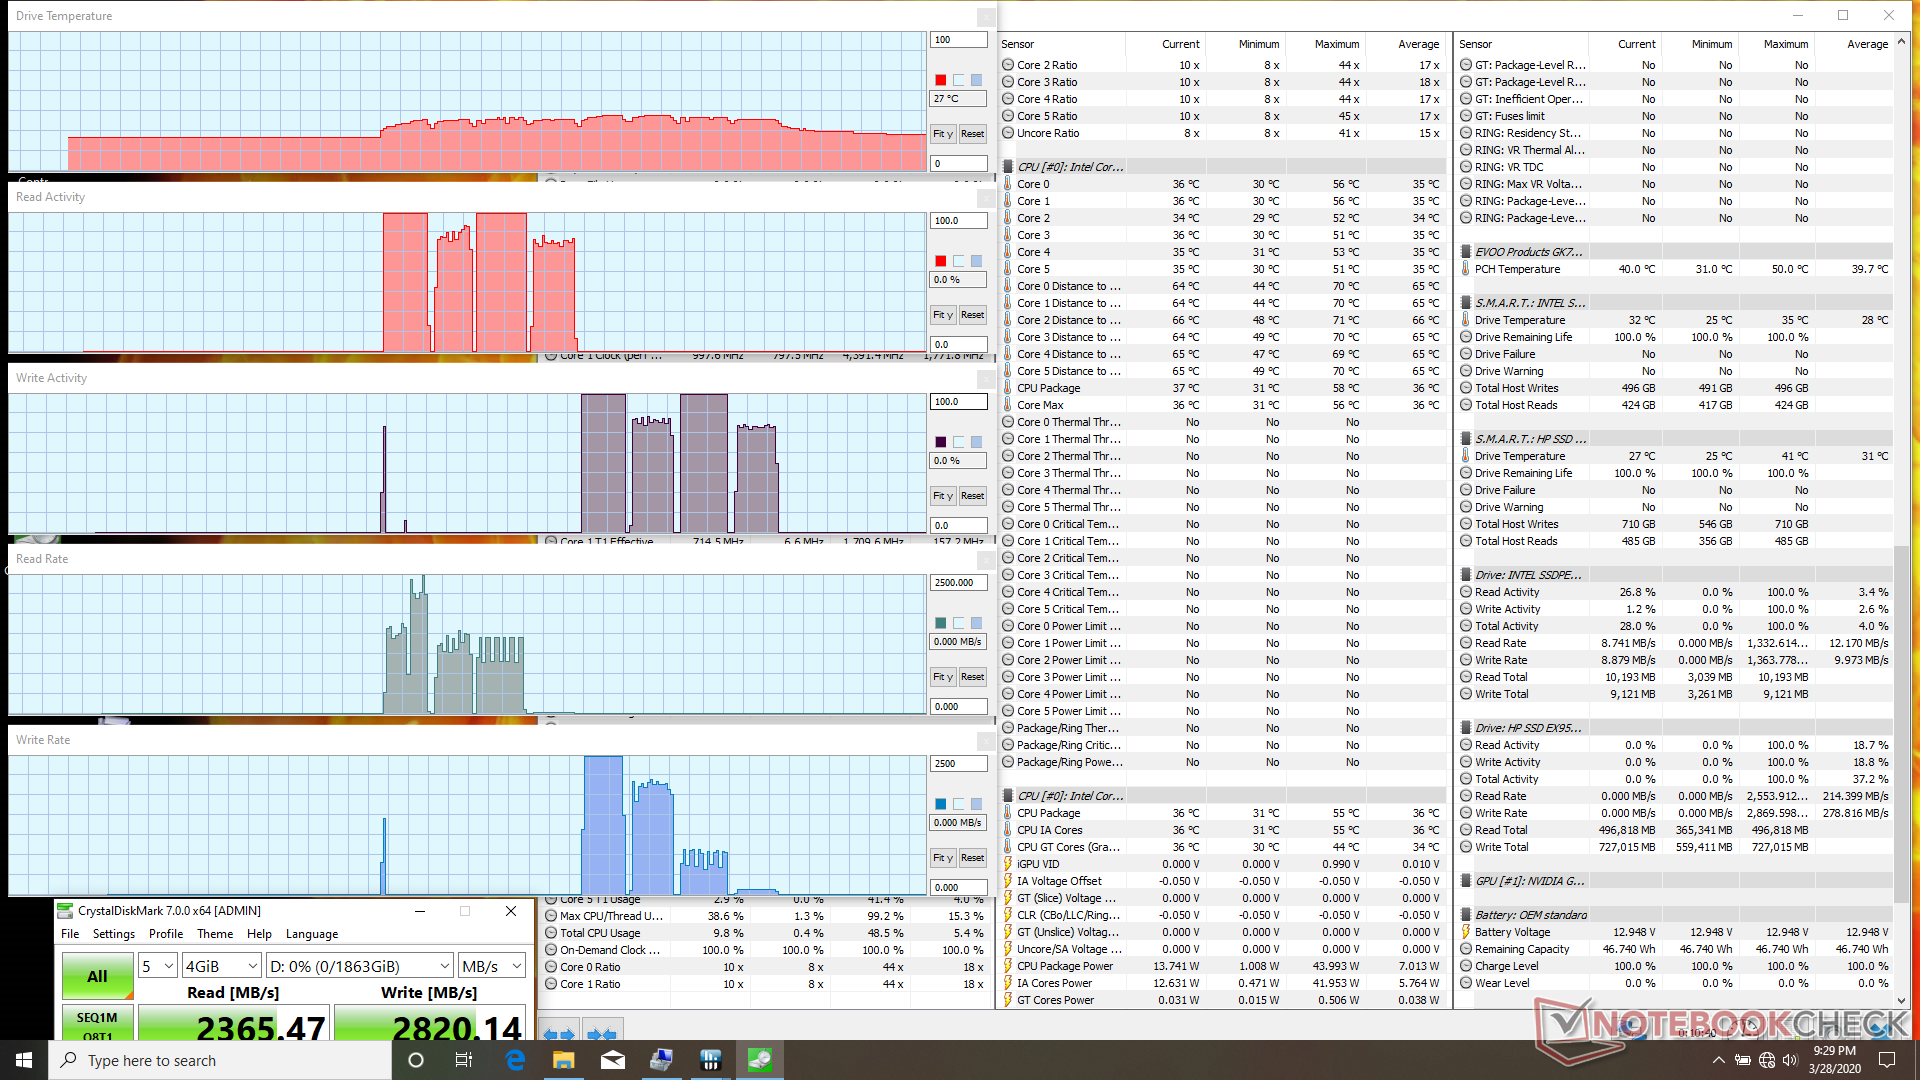
Task: Open the test count dropdown showing 5
Action: pyautogui.click(x=158, y=966)
